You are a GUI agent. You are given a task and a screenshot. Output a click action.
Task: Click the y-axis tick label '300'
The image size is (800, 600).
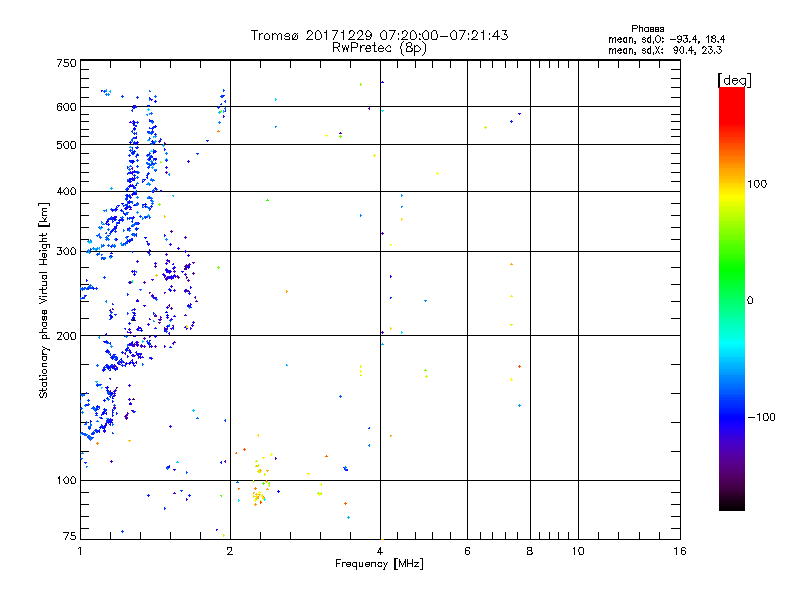[67, 252]
